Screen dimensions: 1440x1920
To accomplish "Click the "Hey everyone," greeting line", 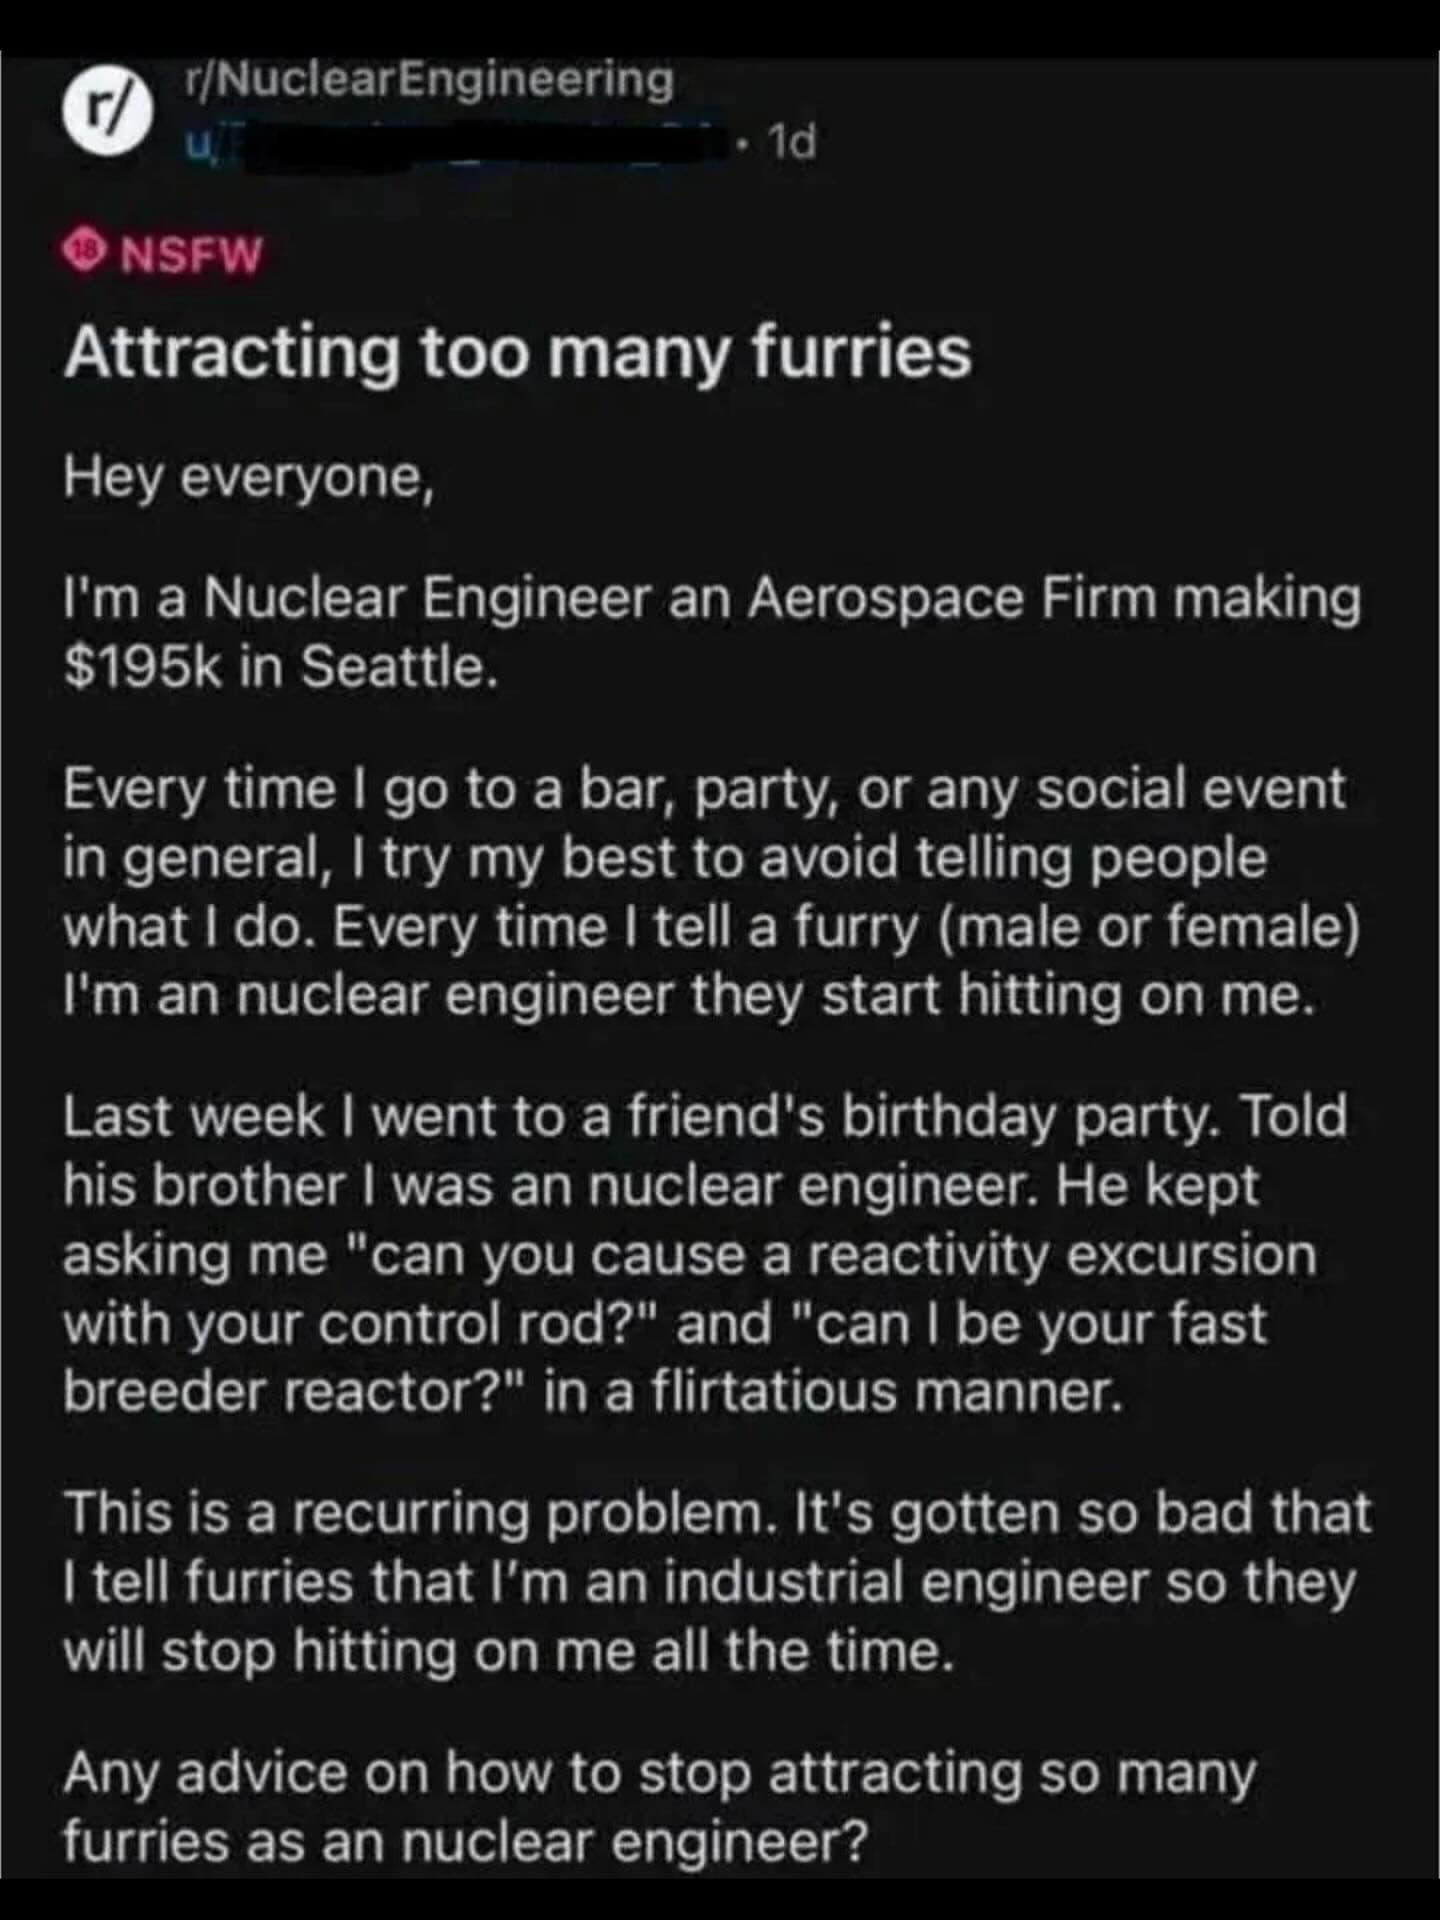I will 248,478.
